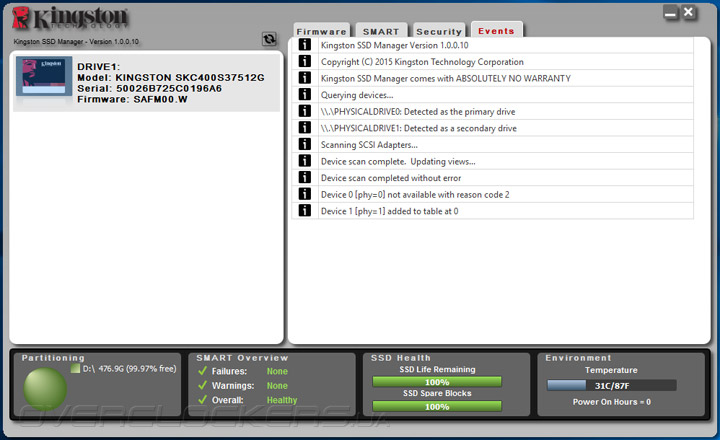Screen dimensions: 720x440
Task: Click the Warnings None value
Action: pos(277,386)
